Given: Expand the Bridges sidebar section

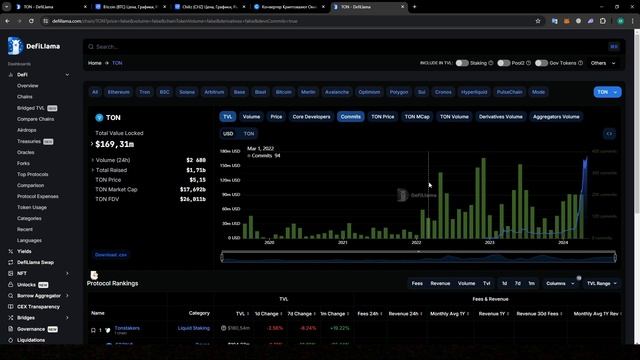Looking at the screenshot, I should tap(67, 318).
